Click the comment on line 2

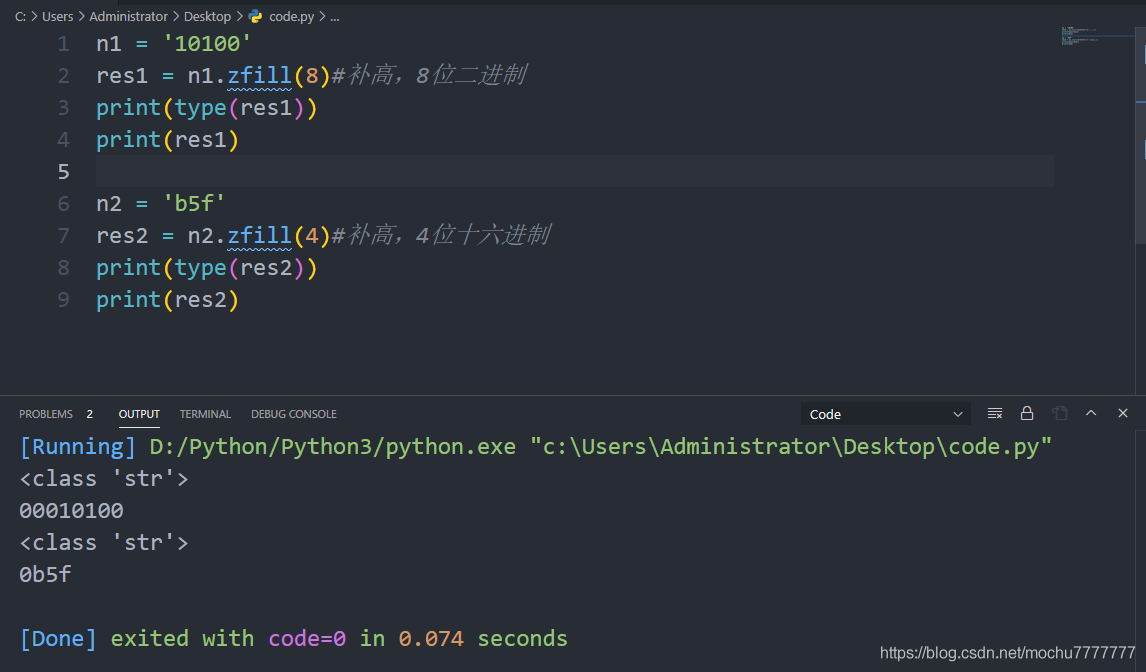(429, 75)
